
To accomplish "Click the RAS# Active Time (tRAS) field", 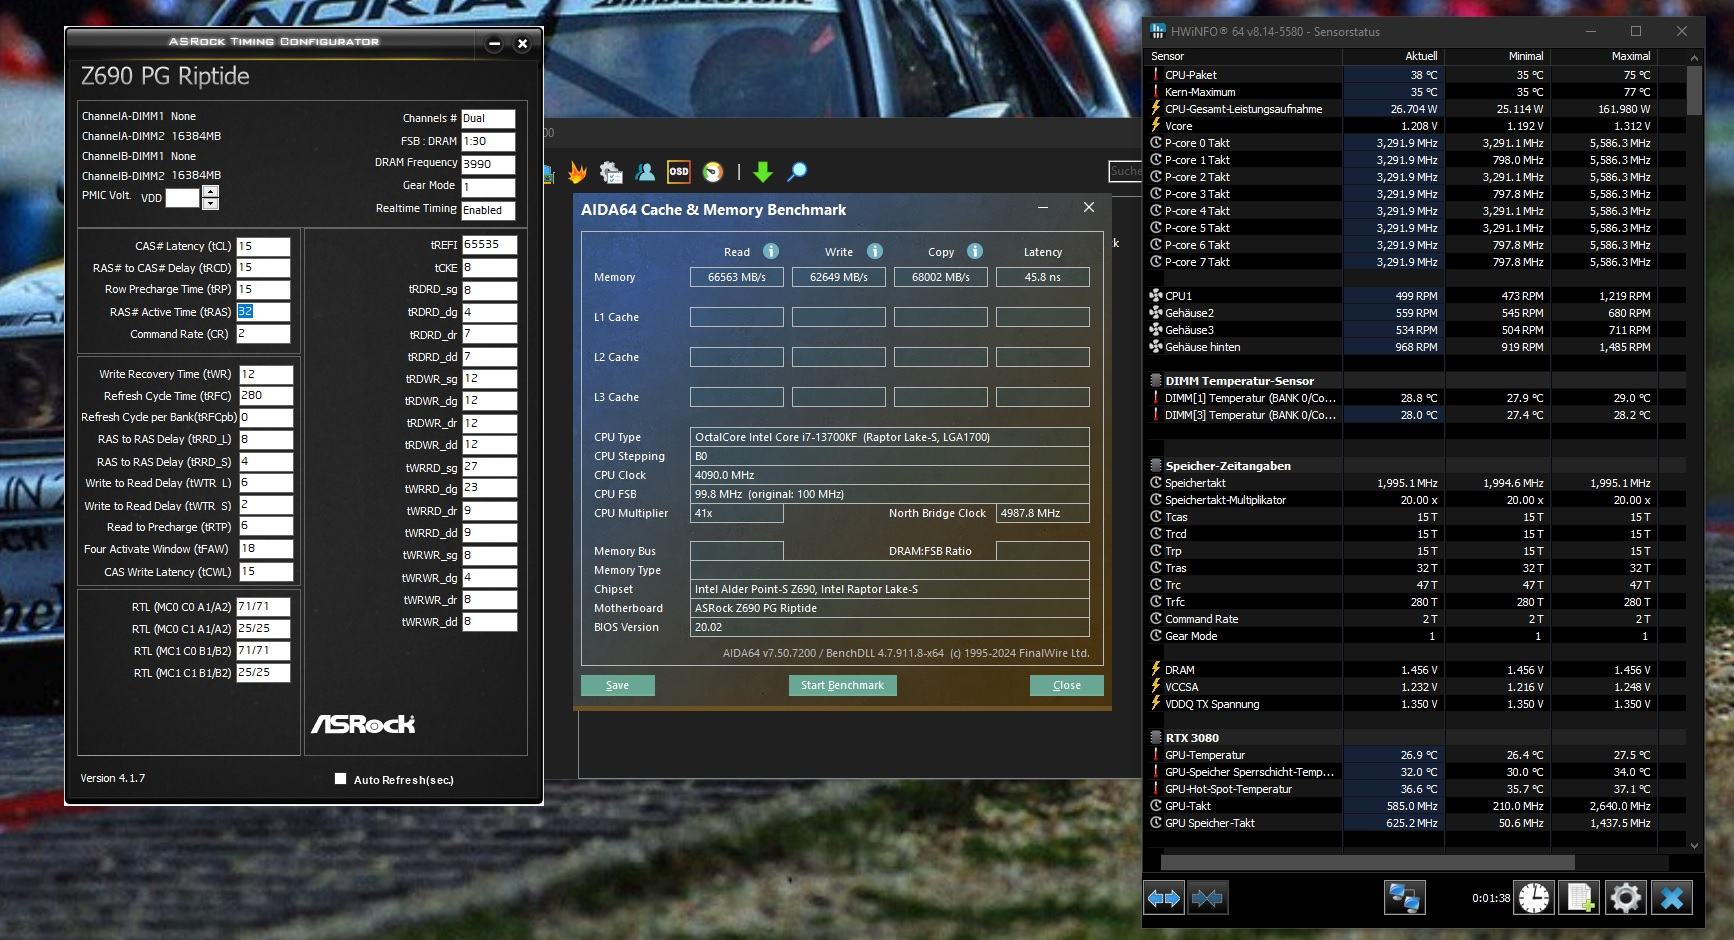I will pos(263,312).
